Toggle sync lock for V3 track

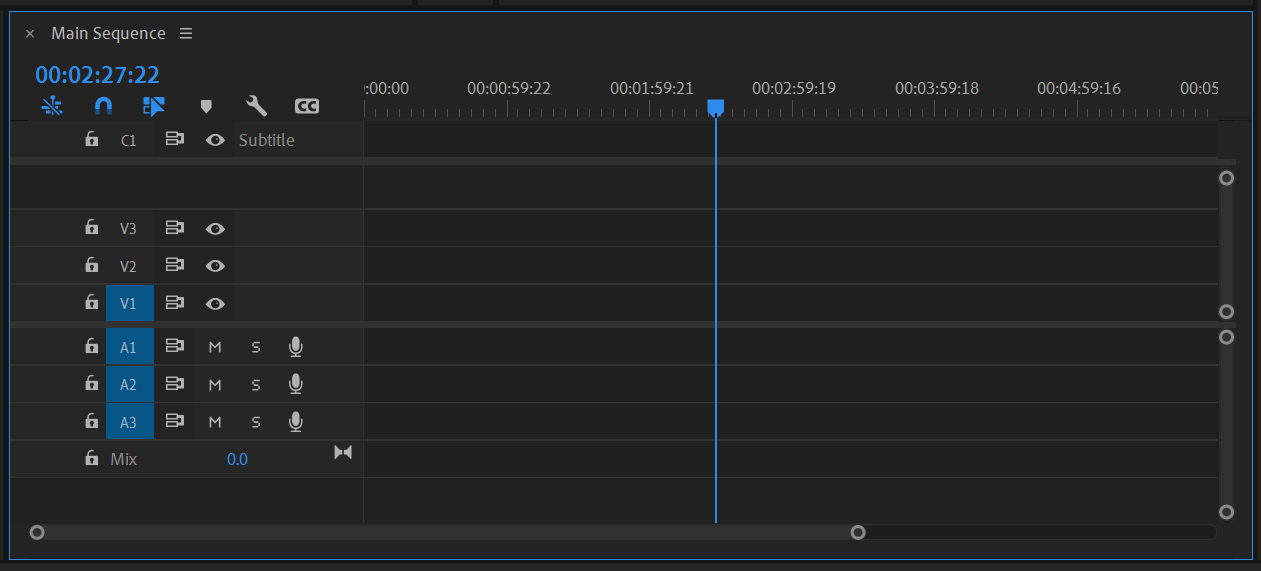[x=175, y=228]
